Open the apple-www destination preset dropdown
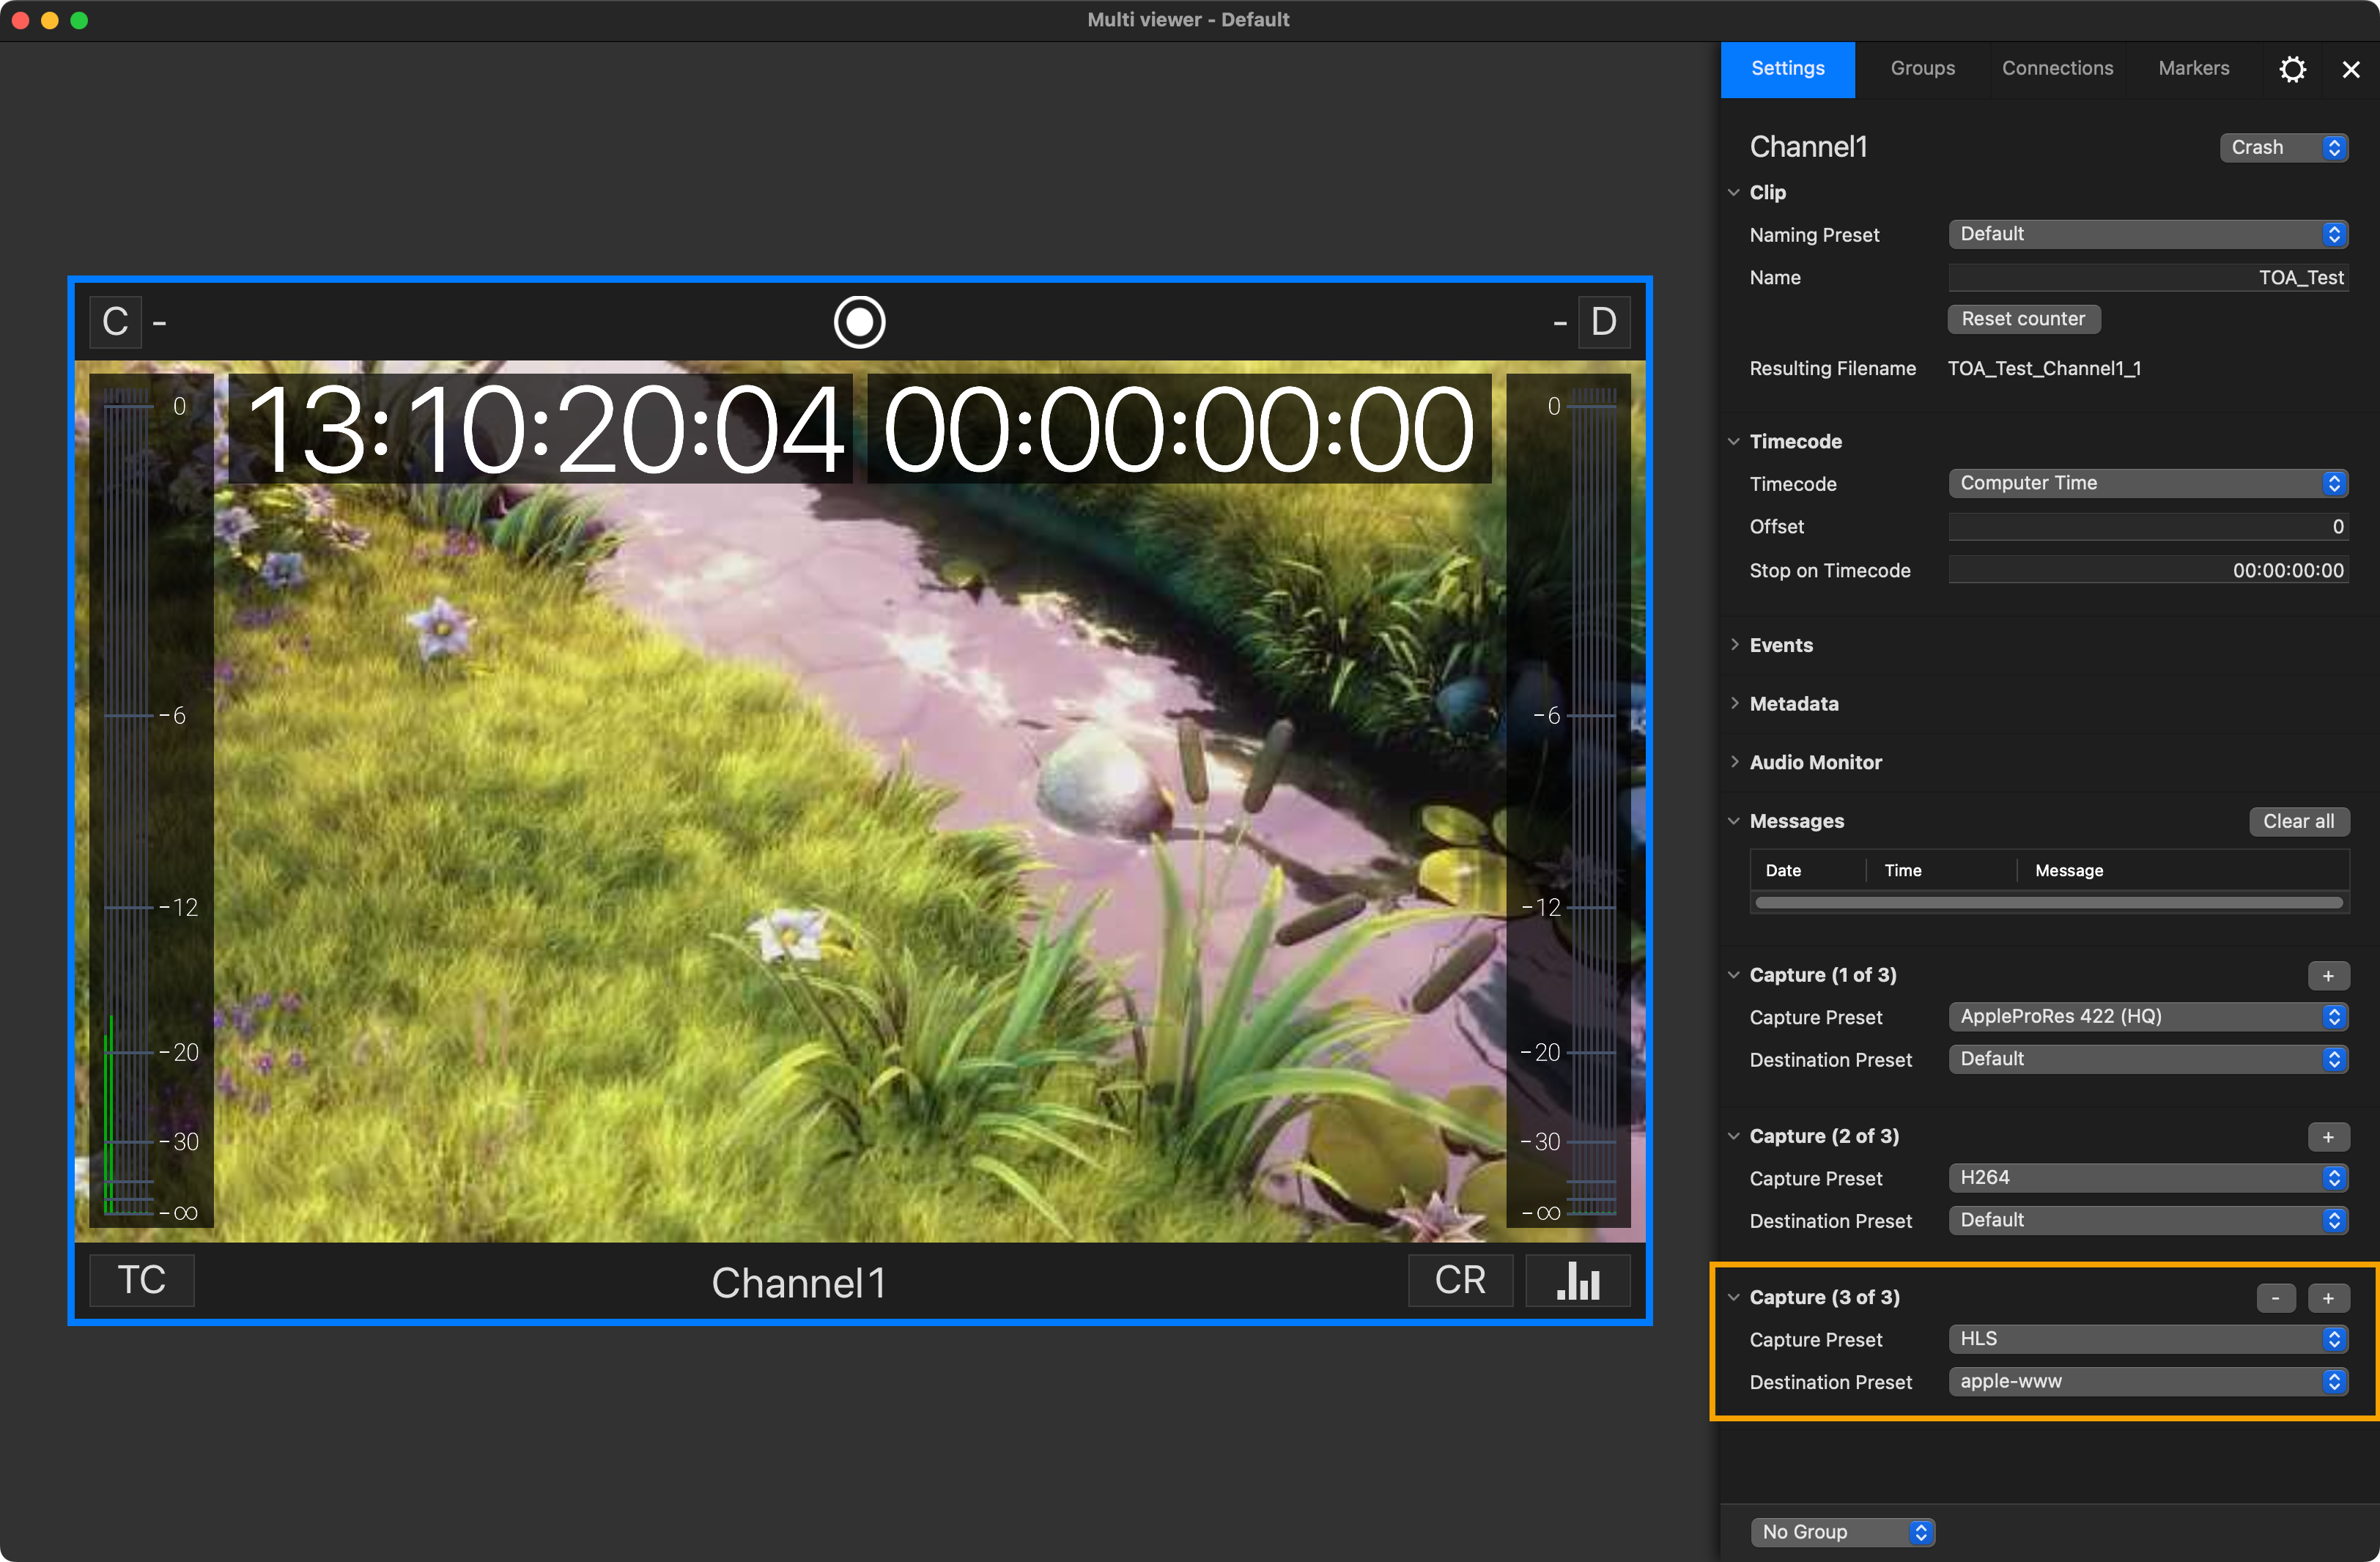This screenshot has width=2380, height=1562. tap(2148, 1381)
